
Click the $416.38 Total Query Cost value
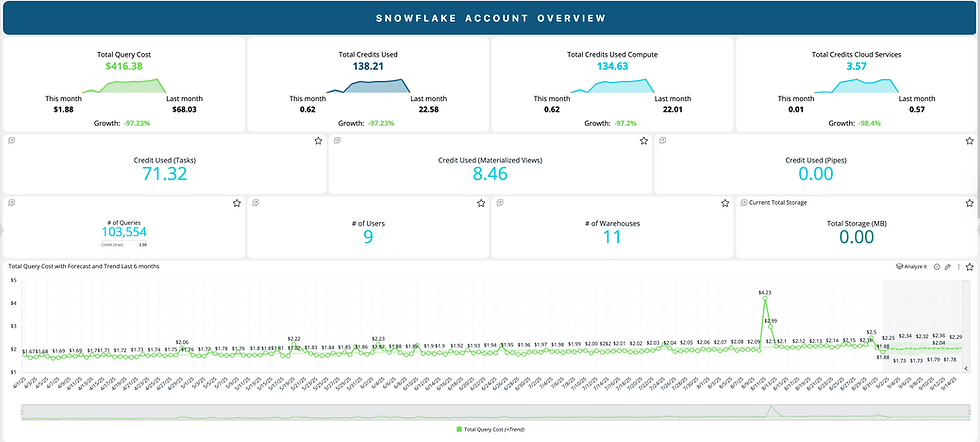[124, 66]
